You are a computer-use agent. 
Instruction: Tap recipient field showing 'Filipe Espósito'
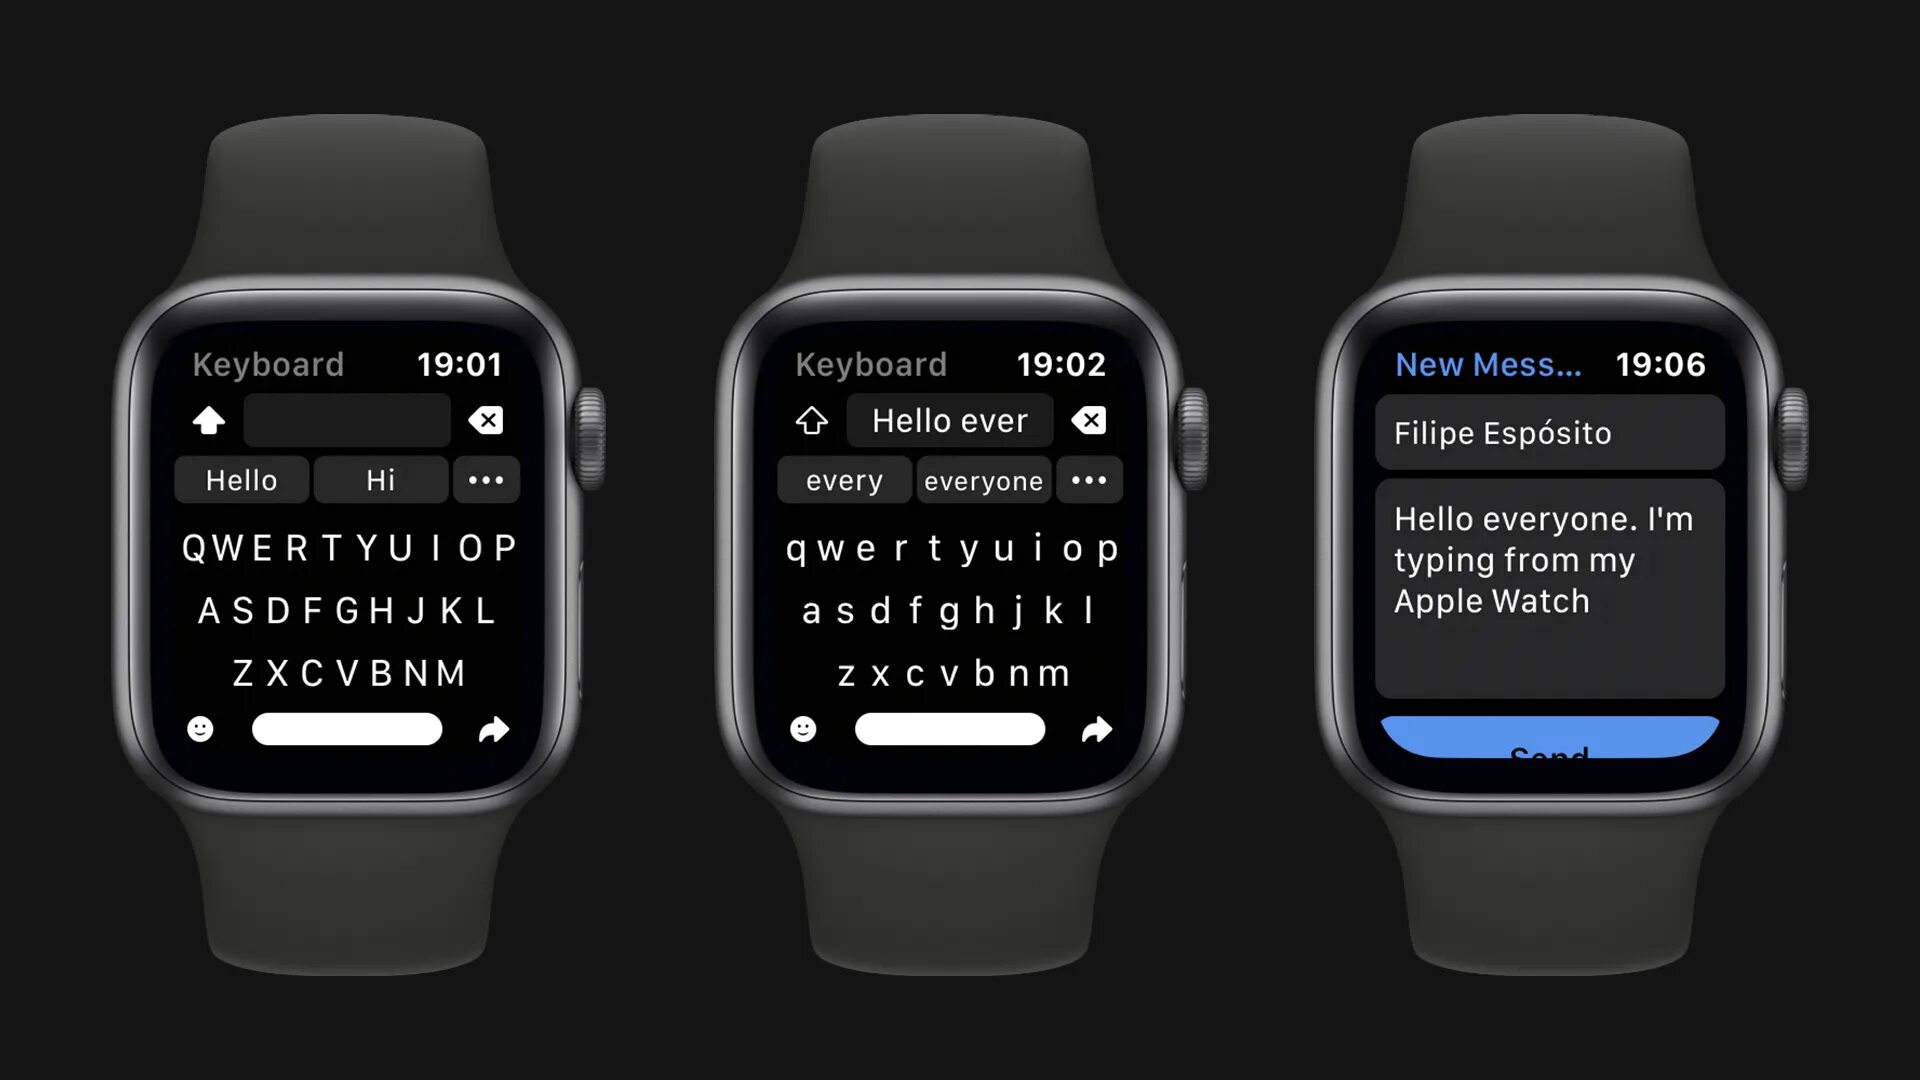coord(1549,433)
